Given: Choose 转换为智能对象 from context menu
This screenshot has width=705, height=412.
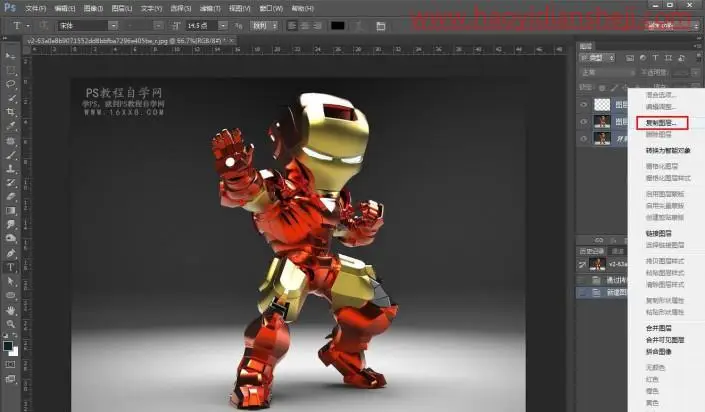Looking at the screenshot, I should tap(668, 151).
